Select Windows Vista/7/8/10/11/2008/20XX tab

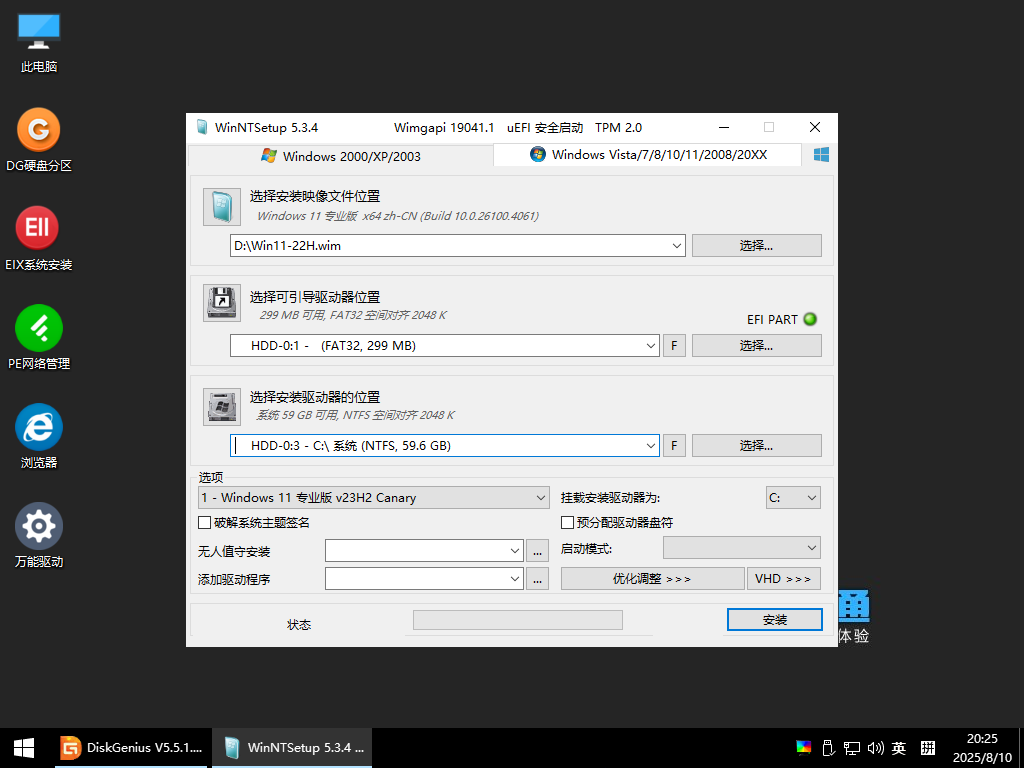point(648,155)
